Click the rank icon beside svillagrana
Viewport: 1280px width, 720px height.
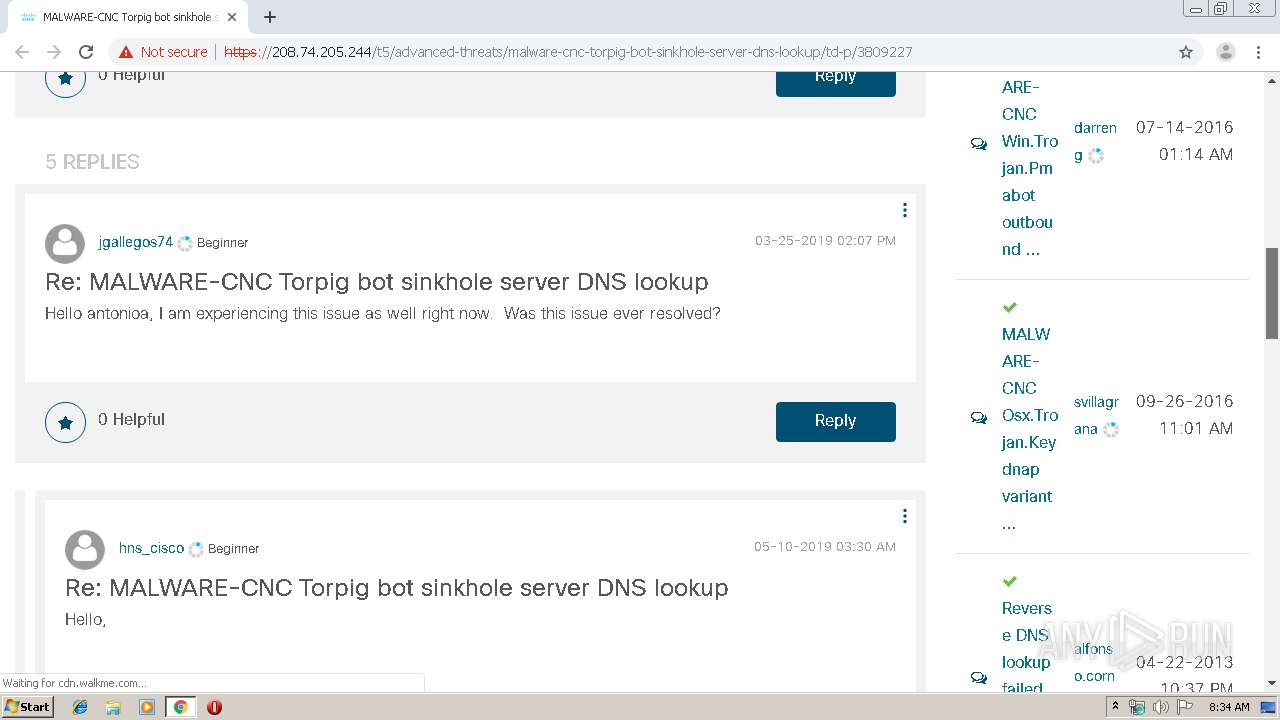[1110, 429]
